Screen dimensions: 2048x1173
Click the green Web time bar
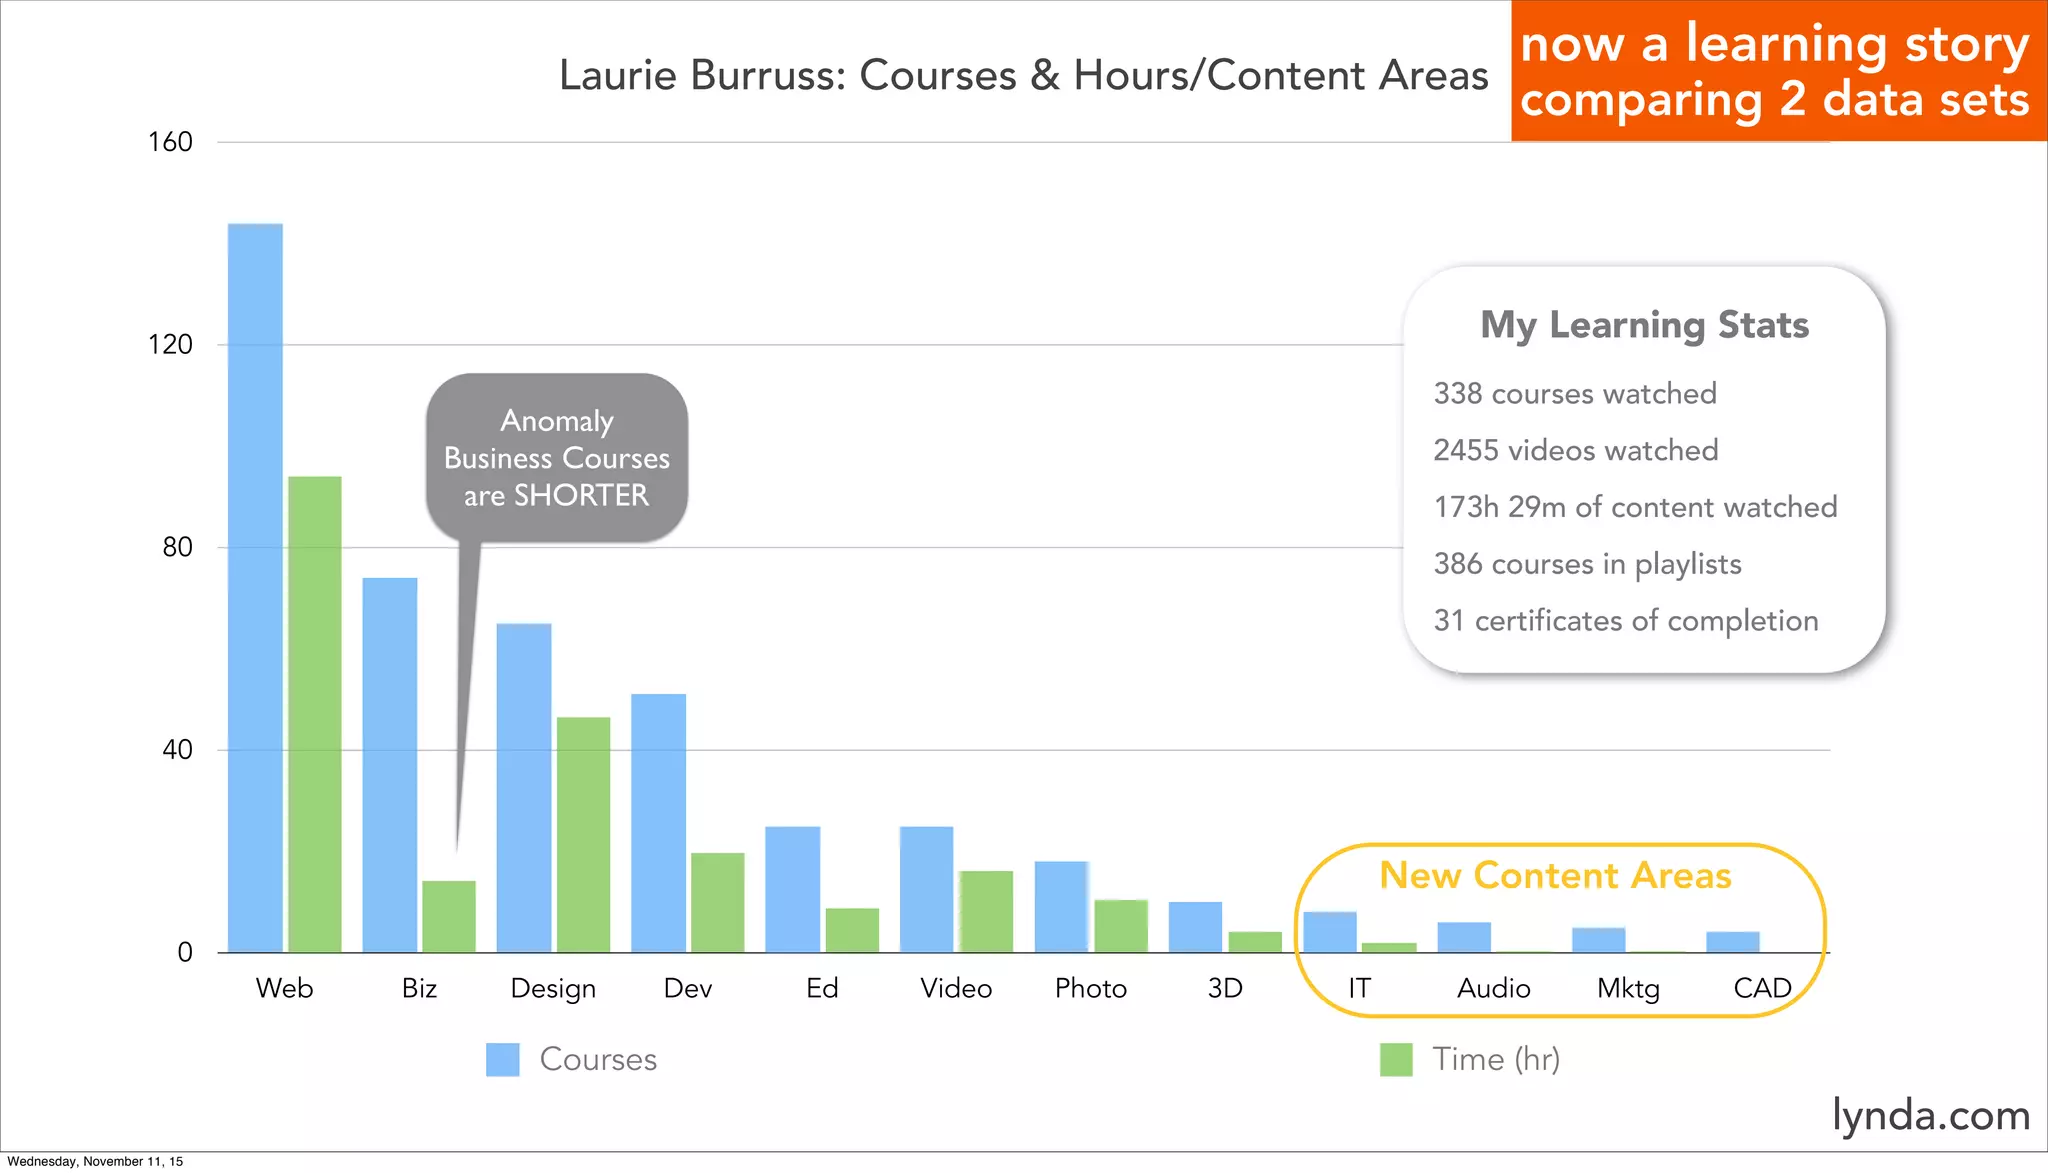[315, 713]
